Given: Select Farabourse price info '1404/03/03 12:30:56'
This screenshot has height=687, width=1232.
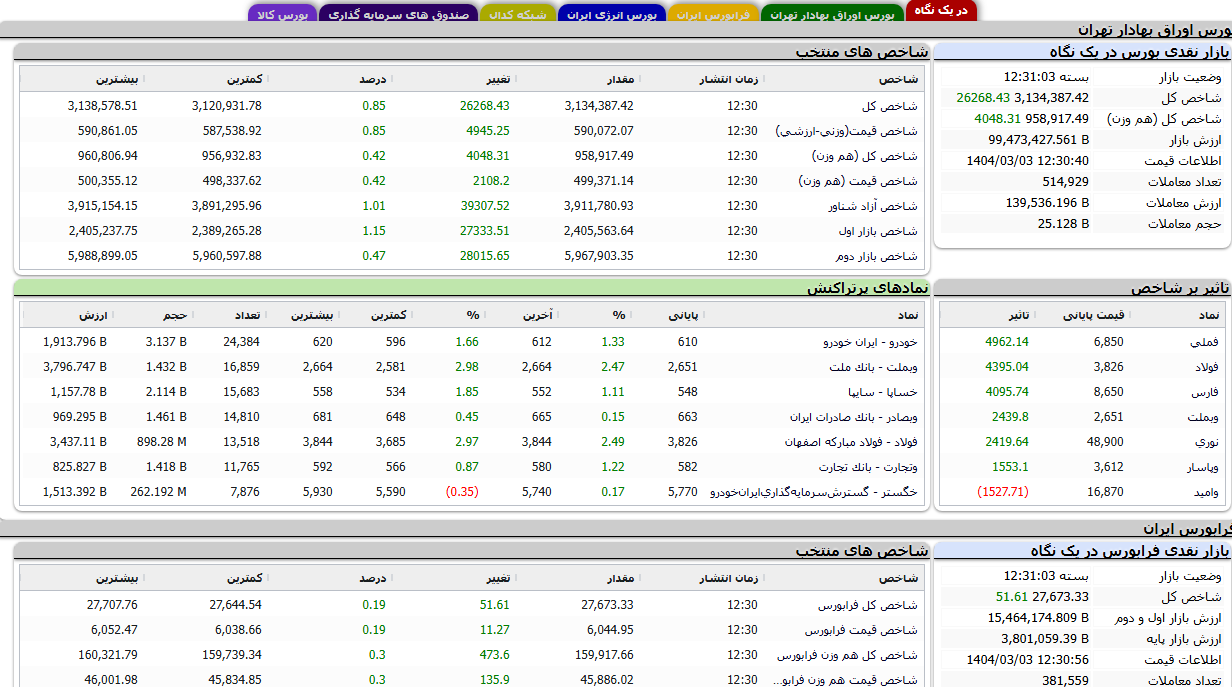Looking at the screenshot, I should [x=1028, y=660].
